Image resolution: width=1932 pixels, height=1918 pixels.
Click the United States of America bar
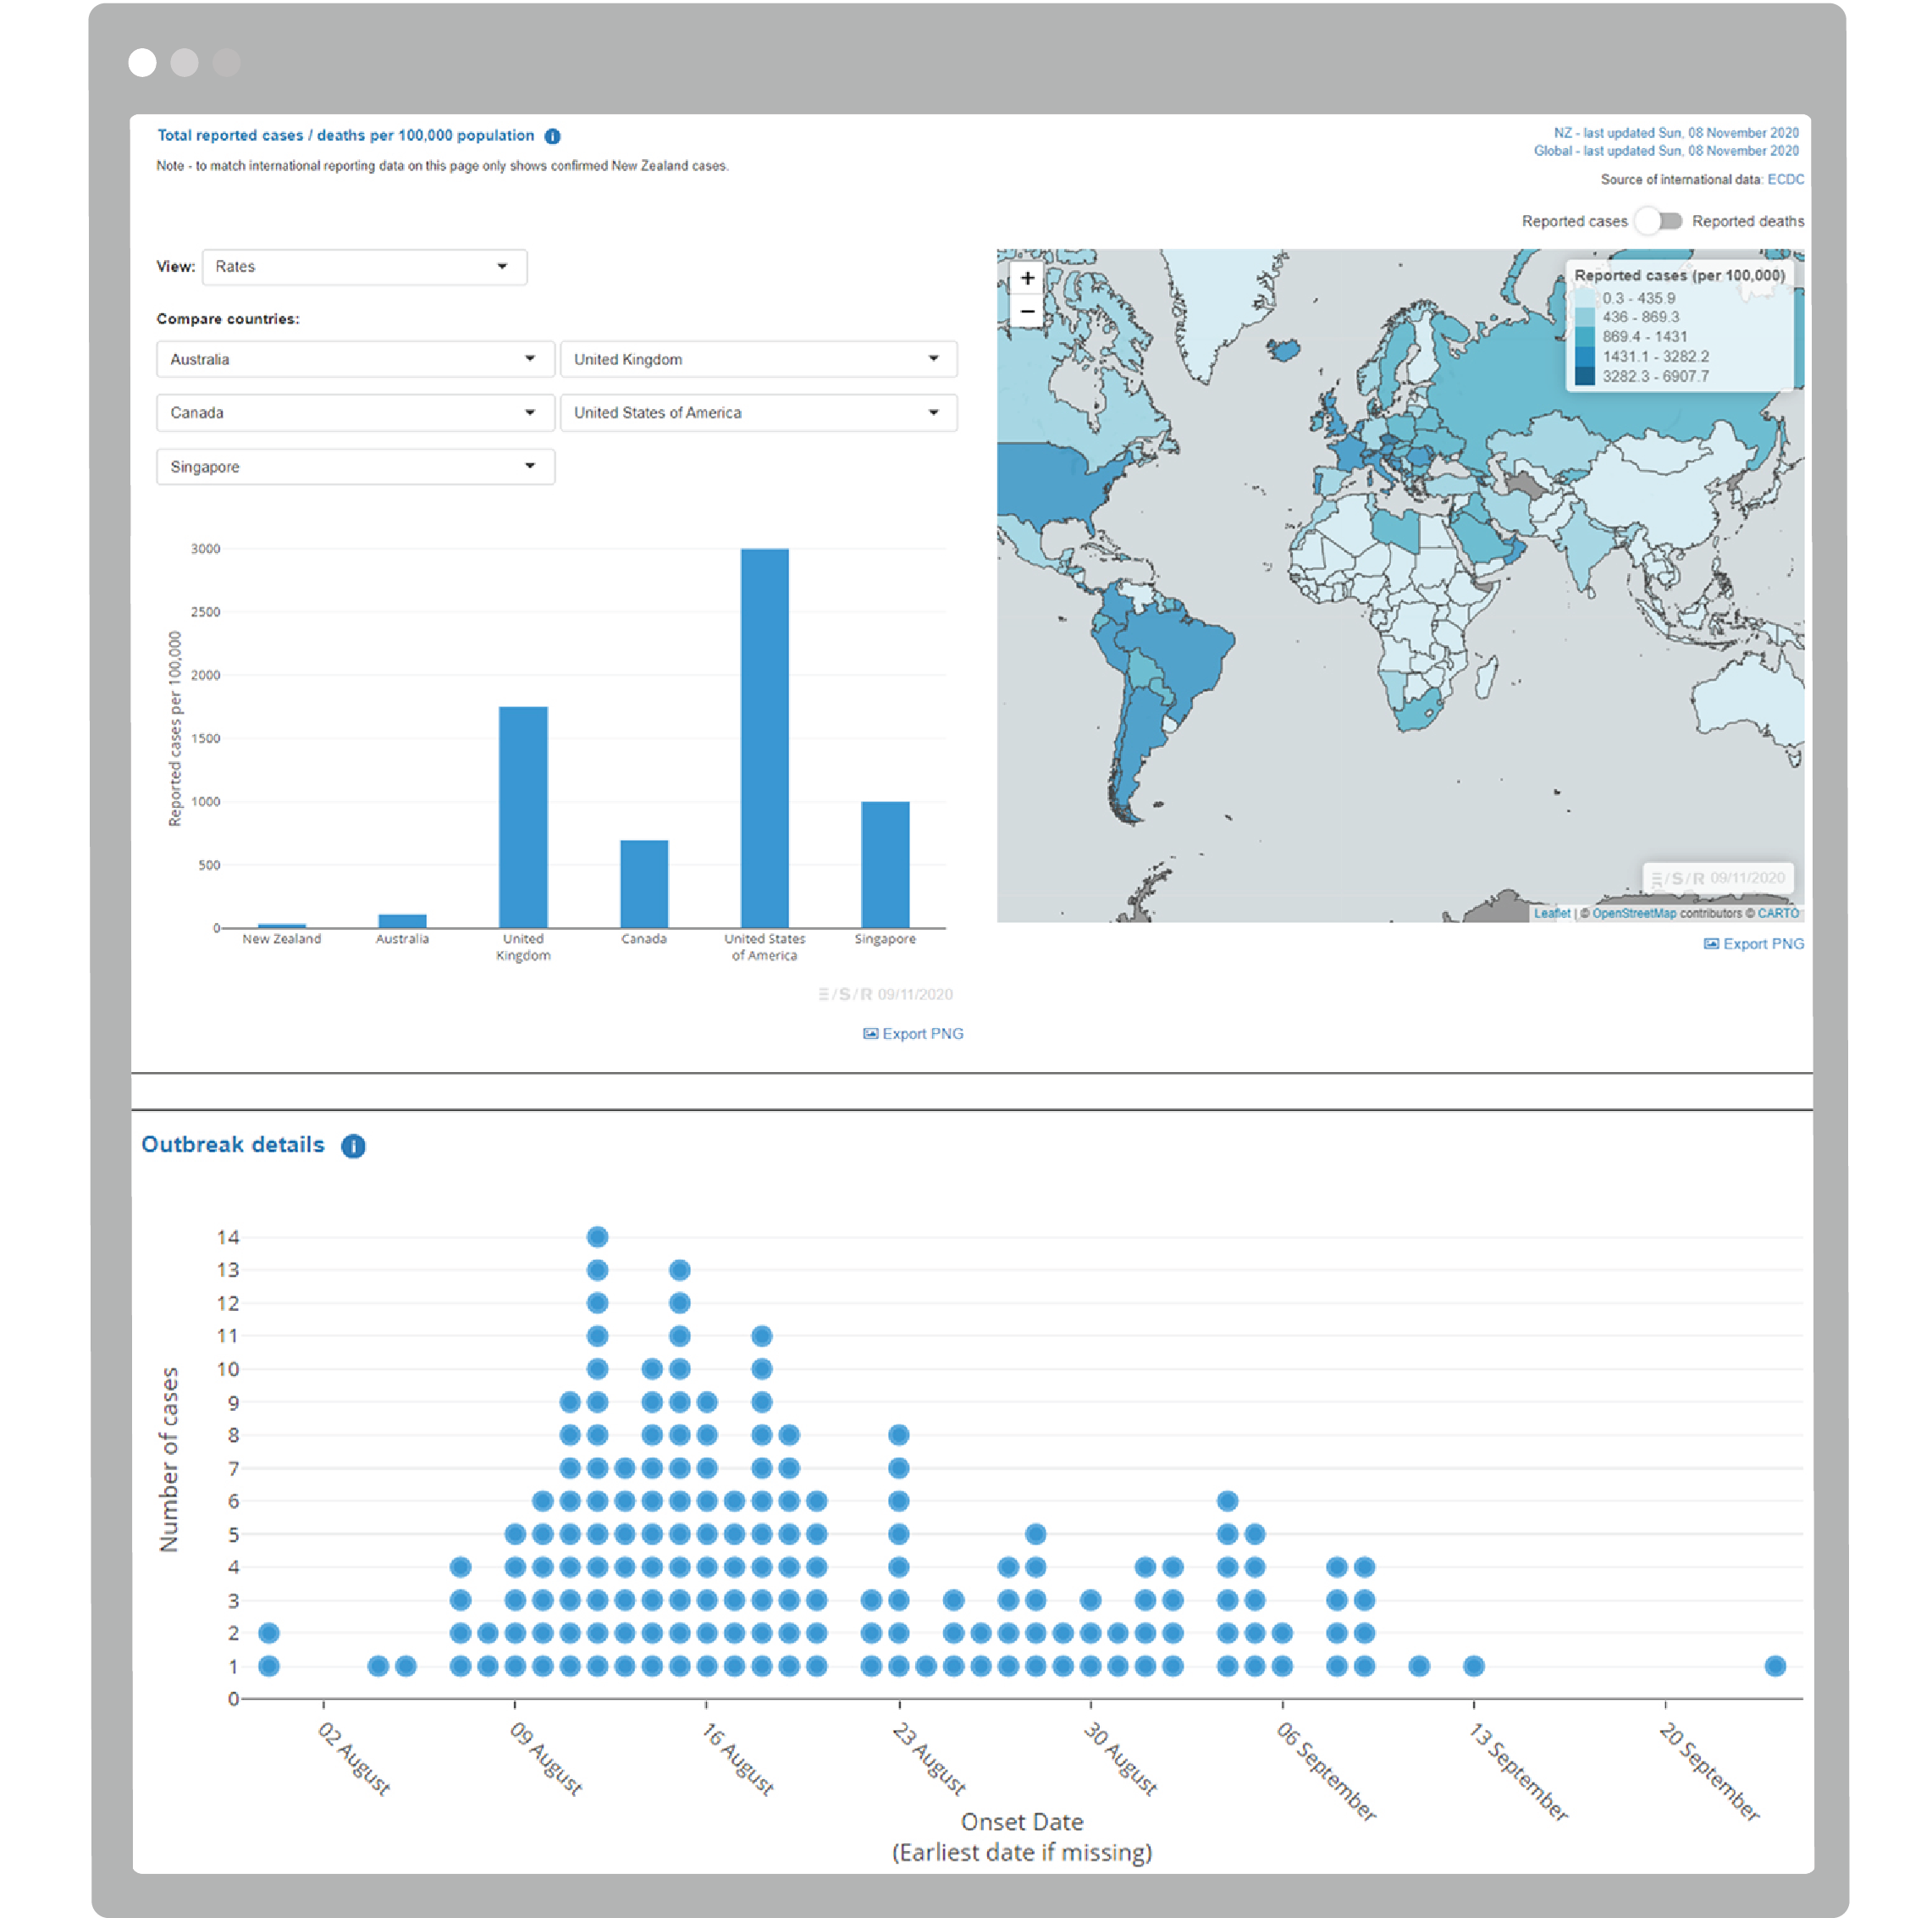point(764,738)
